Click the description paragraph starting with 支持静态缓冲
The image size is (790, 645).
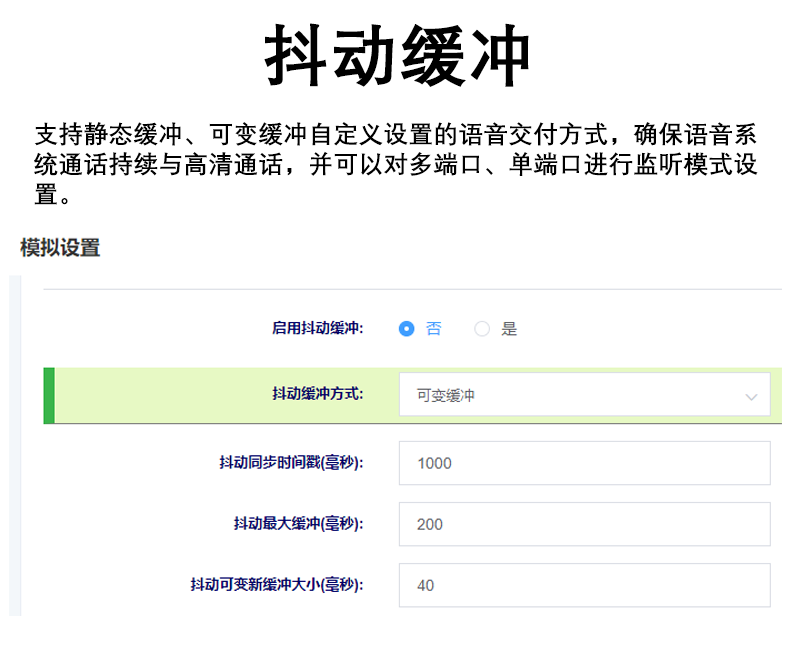tap(395, 164)
